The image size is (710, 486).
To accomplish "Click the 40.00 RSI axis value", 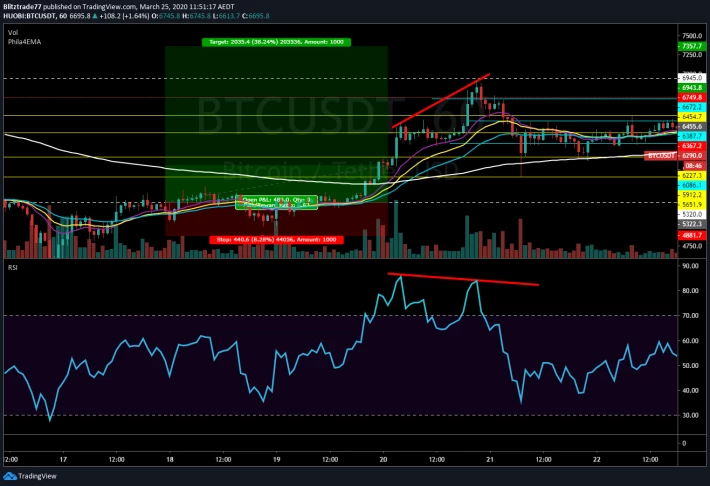I will coord(691,390).
